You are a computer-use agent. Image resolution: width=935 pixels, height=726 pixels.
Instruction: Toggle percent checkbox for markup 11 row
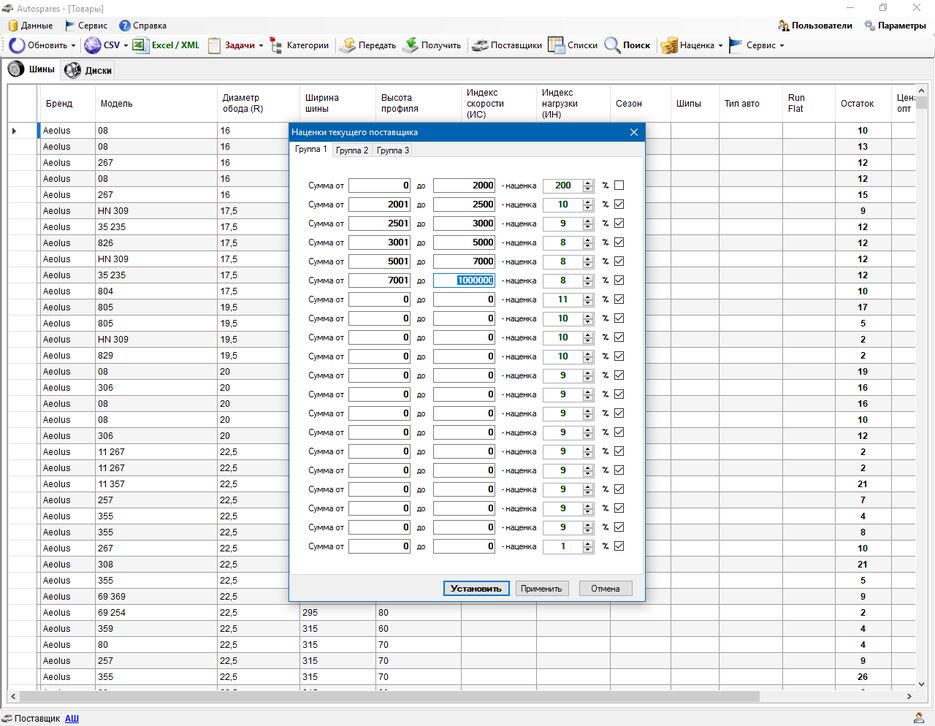pyautogui.click(x=619, y=299)
